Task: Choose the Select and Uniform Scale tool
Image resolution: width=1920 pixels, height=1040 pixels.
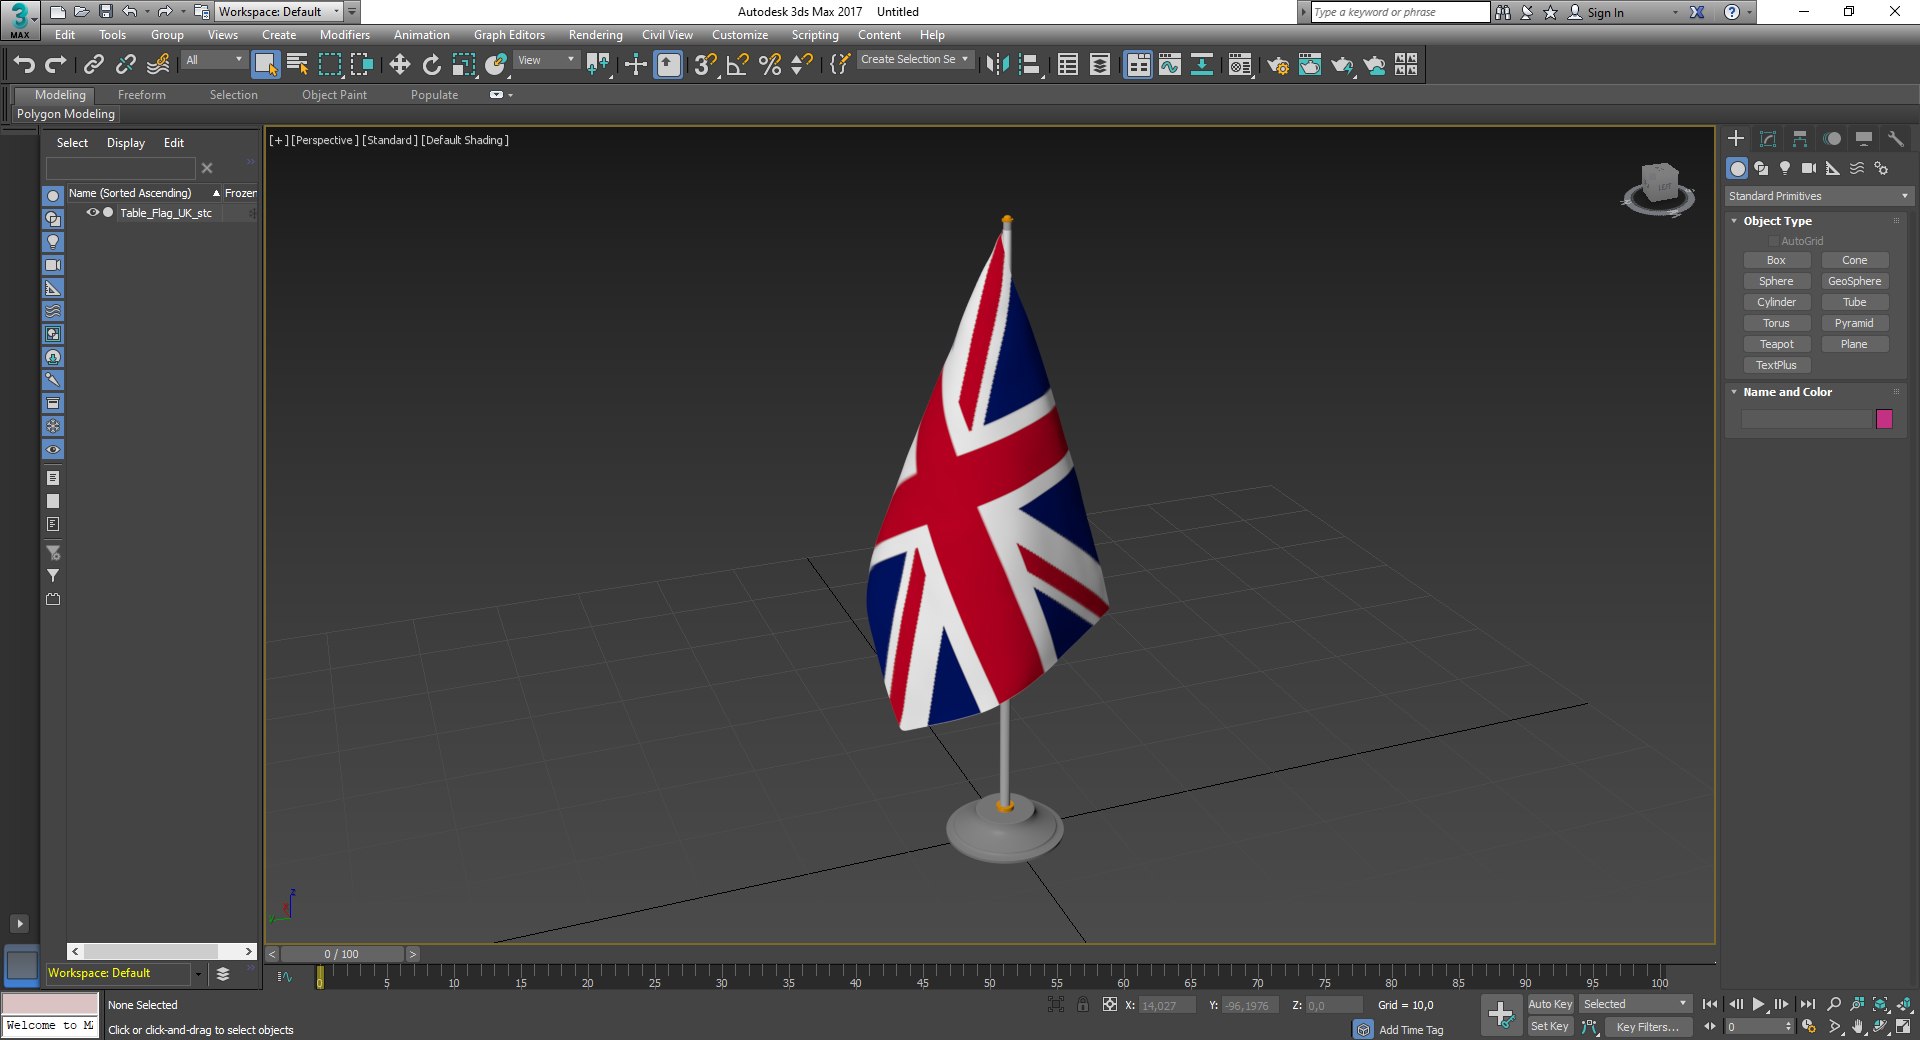Action: 463,65
